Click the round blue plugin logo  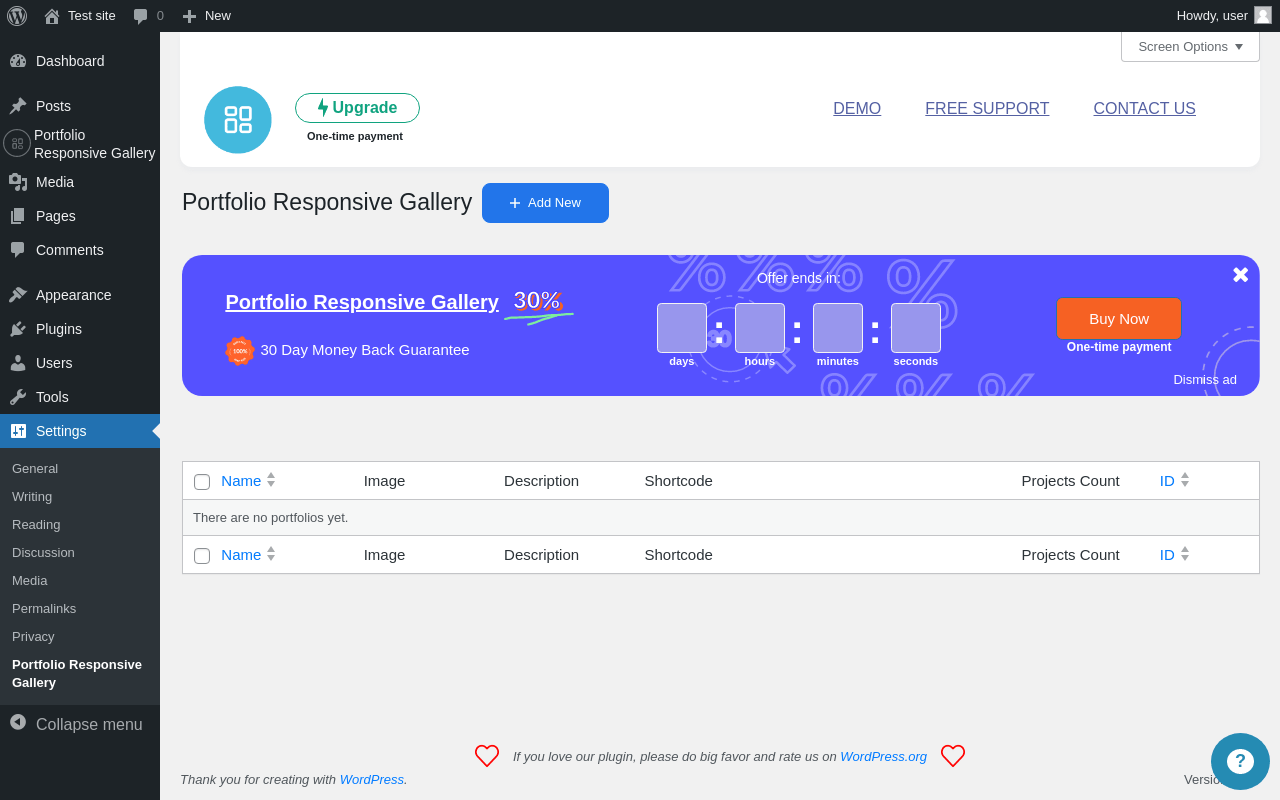click(238, 120)
